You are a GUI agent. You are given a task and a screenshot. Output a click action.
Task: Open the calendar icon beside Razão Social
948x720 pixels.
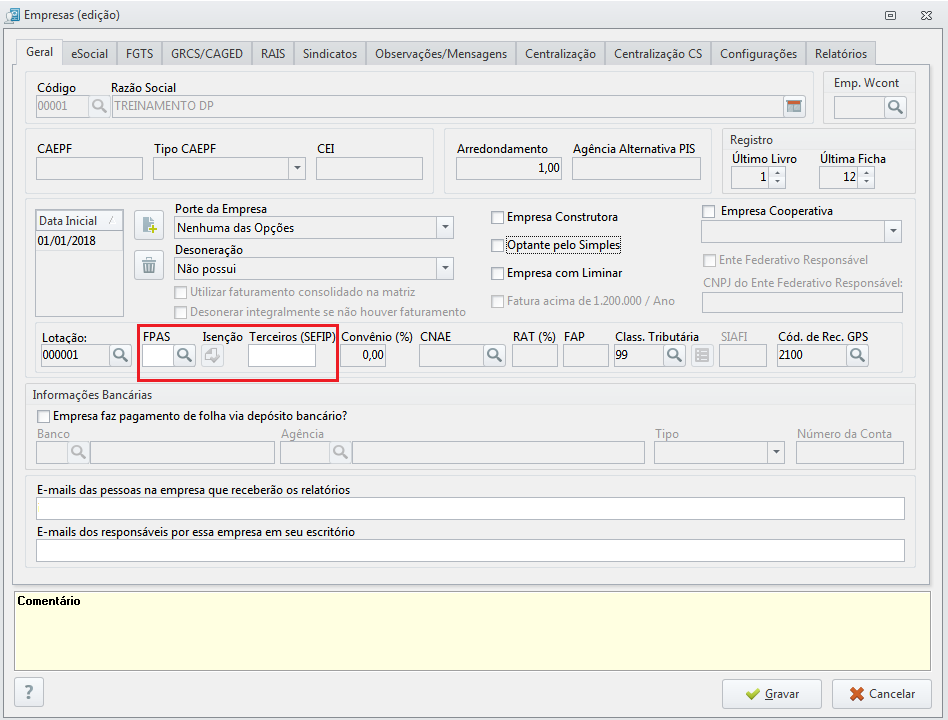794,106
